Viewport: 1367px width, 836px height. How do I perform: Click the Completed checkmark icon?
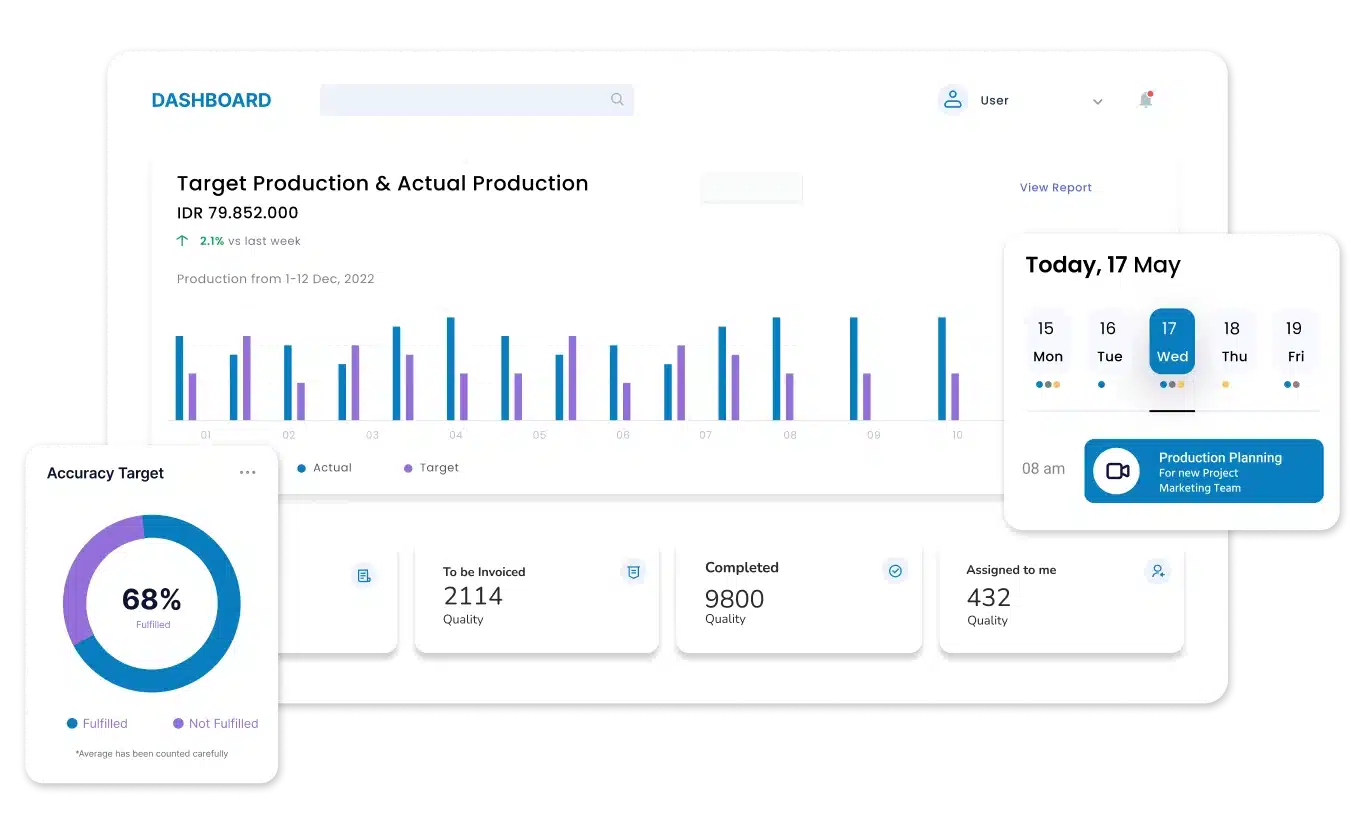click(x=896, y=571)
